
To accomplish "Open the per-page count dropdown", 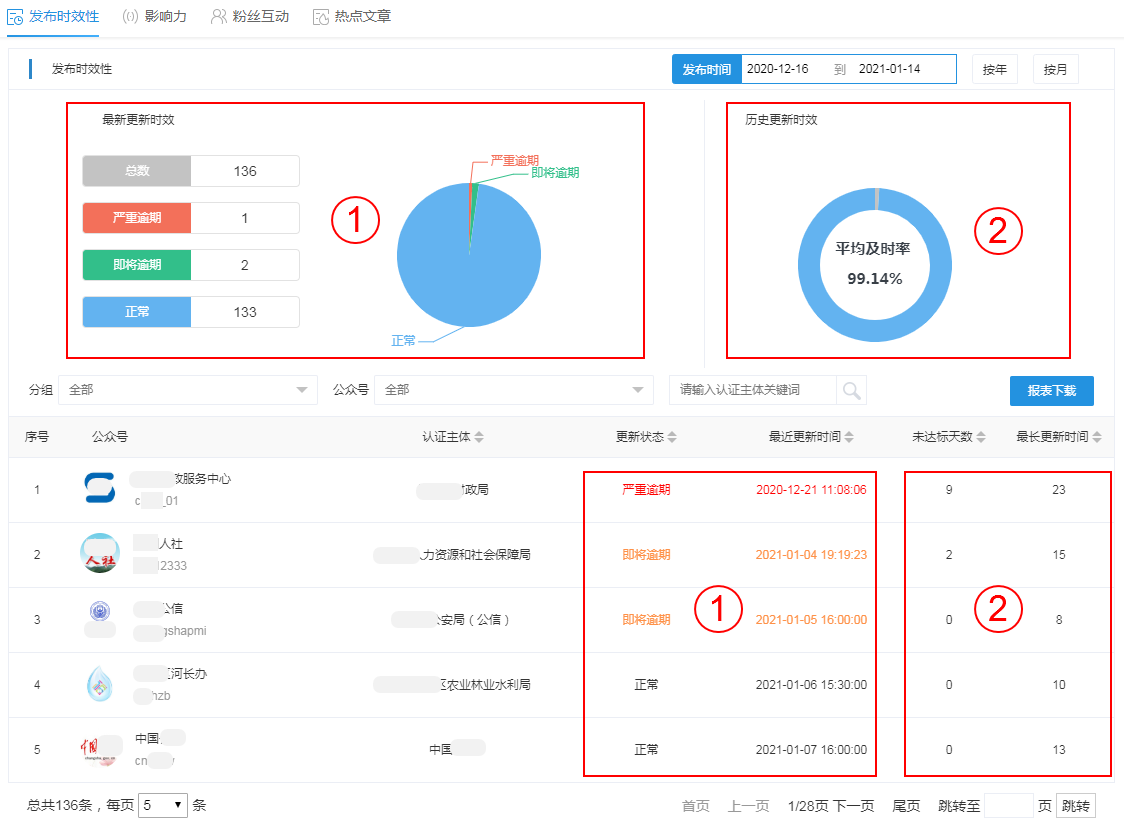I will click(x=163, y=804).
